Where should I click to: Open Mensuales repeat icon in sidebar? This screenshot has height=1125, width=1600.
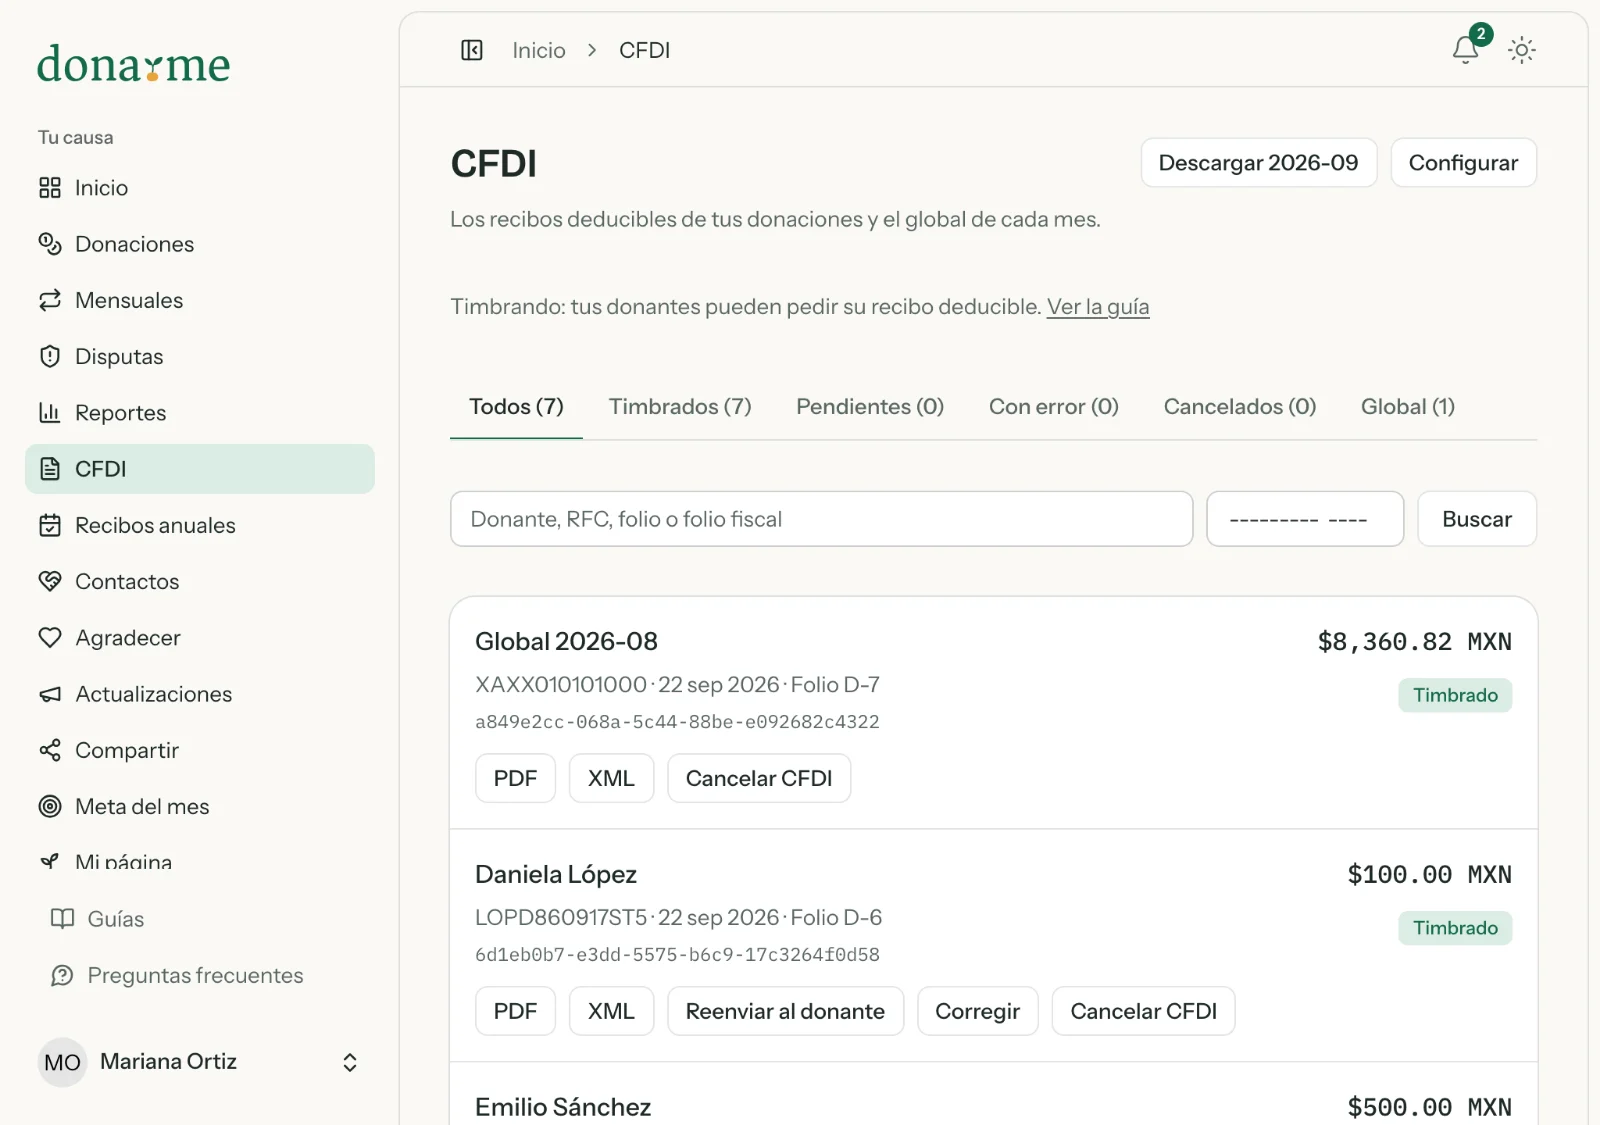(x=50, y=300)
